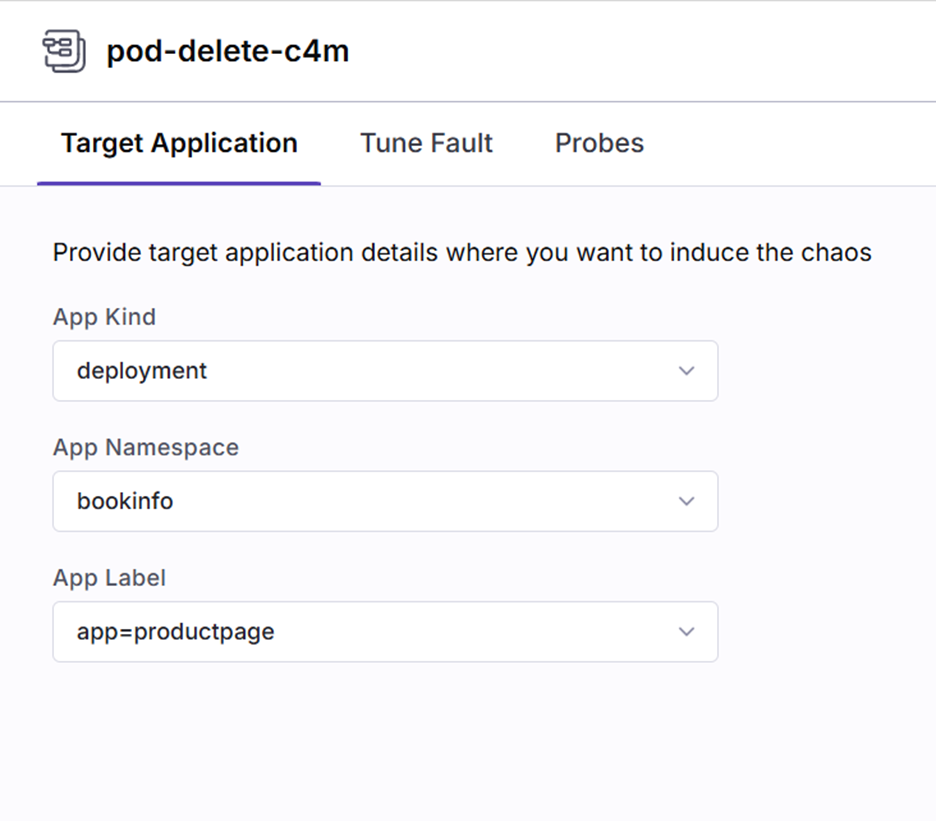Image resolution: width=936 pixels, height=821 pixels.
Task: Click the chevron arrow in App Label field
Action: coord(686,632)
